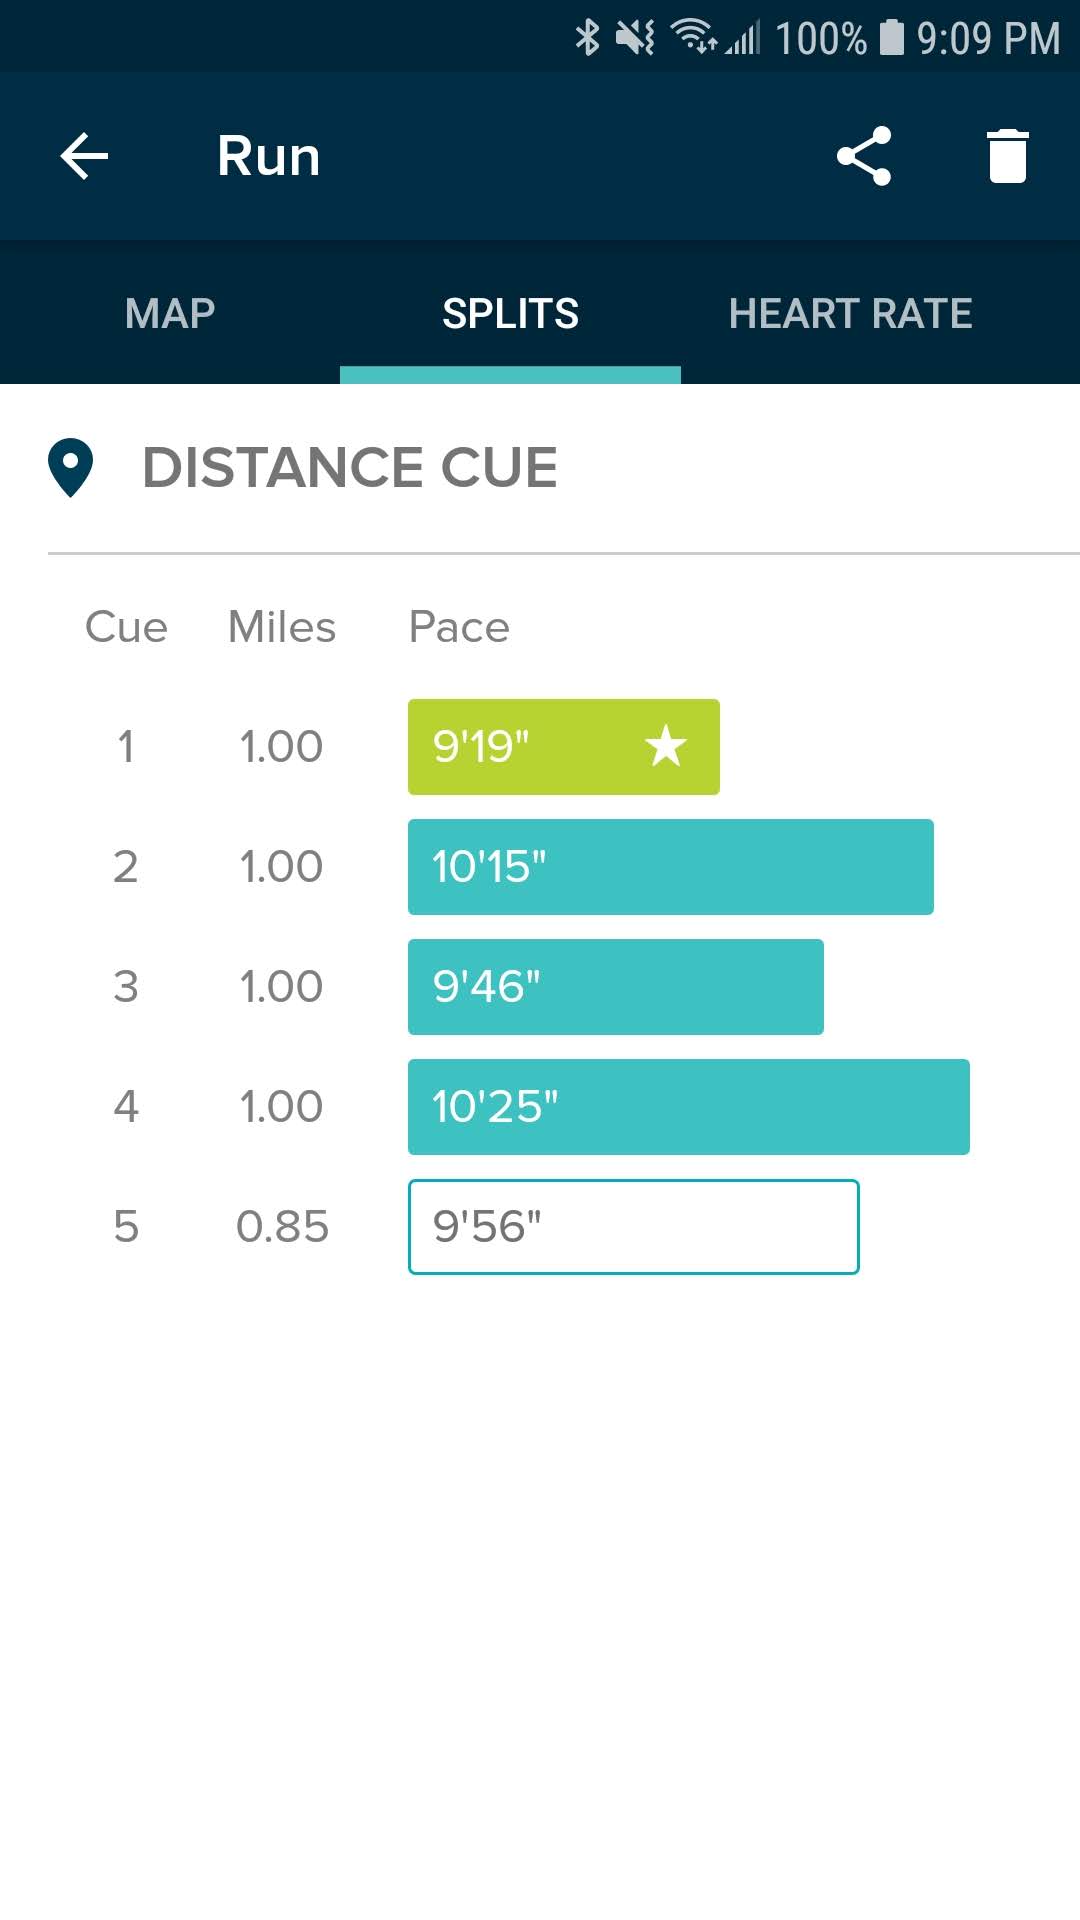Share this run activity
This screenshot has width=1080, height=1920.
[864, 156]
